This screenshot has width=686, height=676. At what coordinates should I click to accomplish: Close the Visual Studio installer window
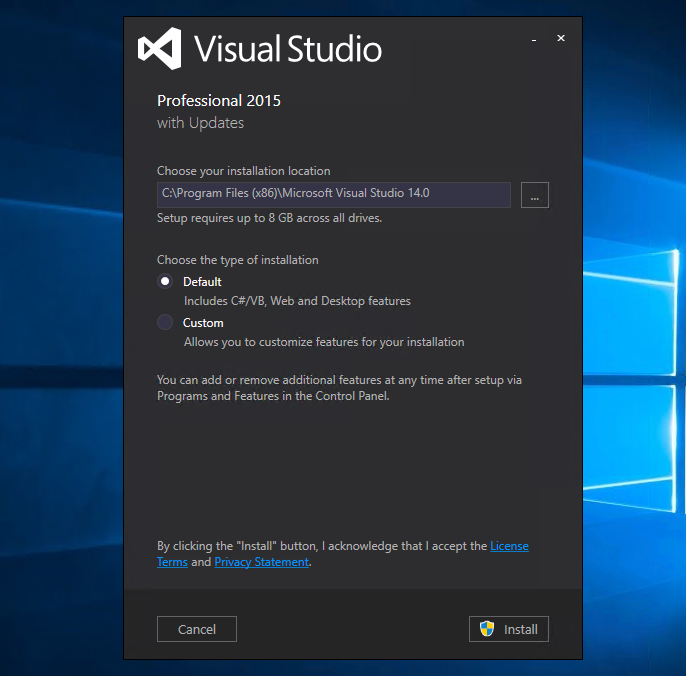point(561,39)
